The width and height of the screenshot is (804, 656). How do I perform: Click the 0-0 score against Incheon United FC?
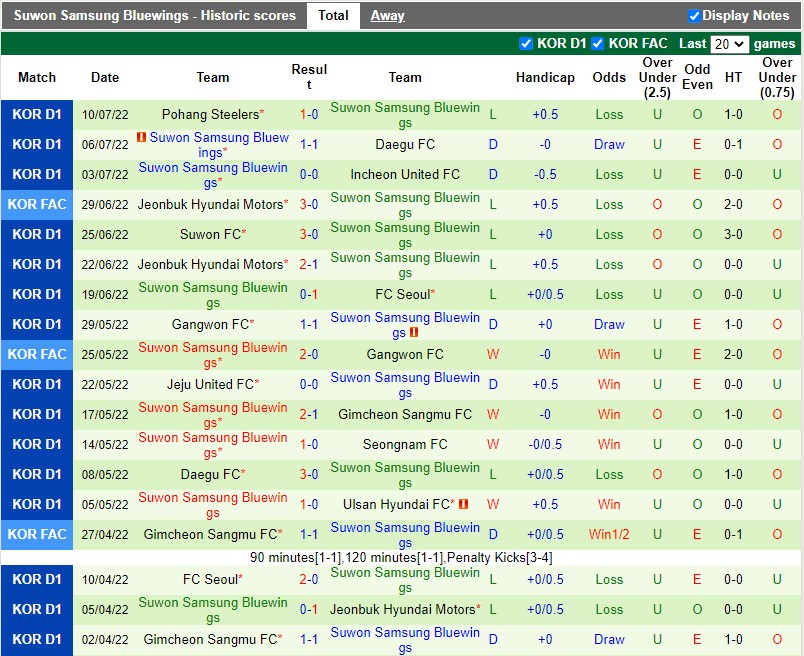[x=309, y=174]
